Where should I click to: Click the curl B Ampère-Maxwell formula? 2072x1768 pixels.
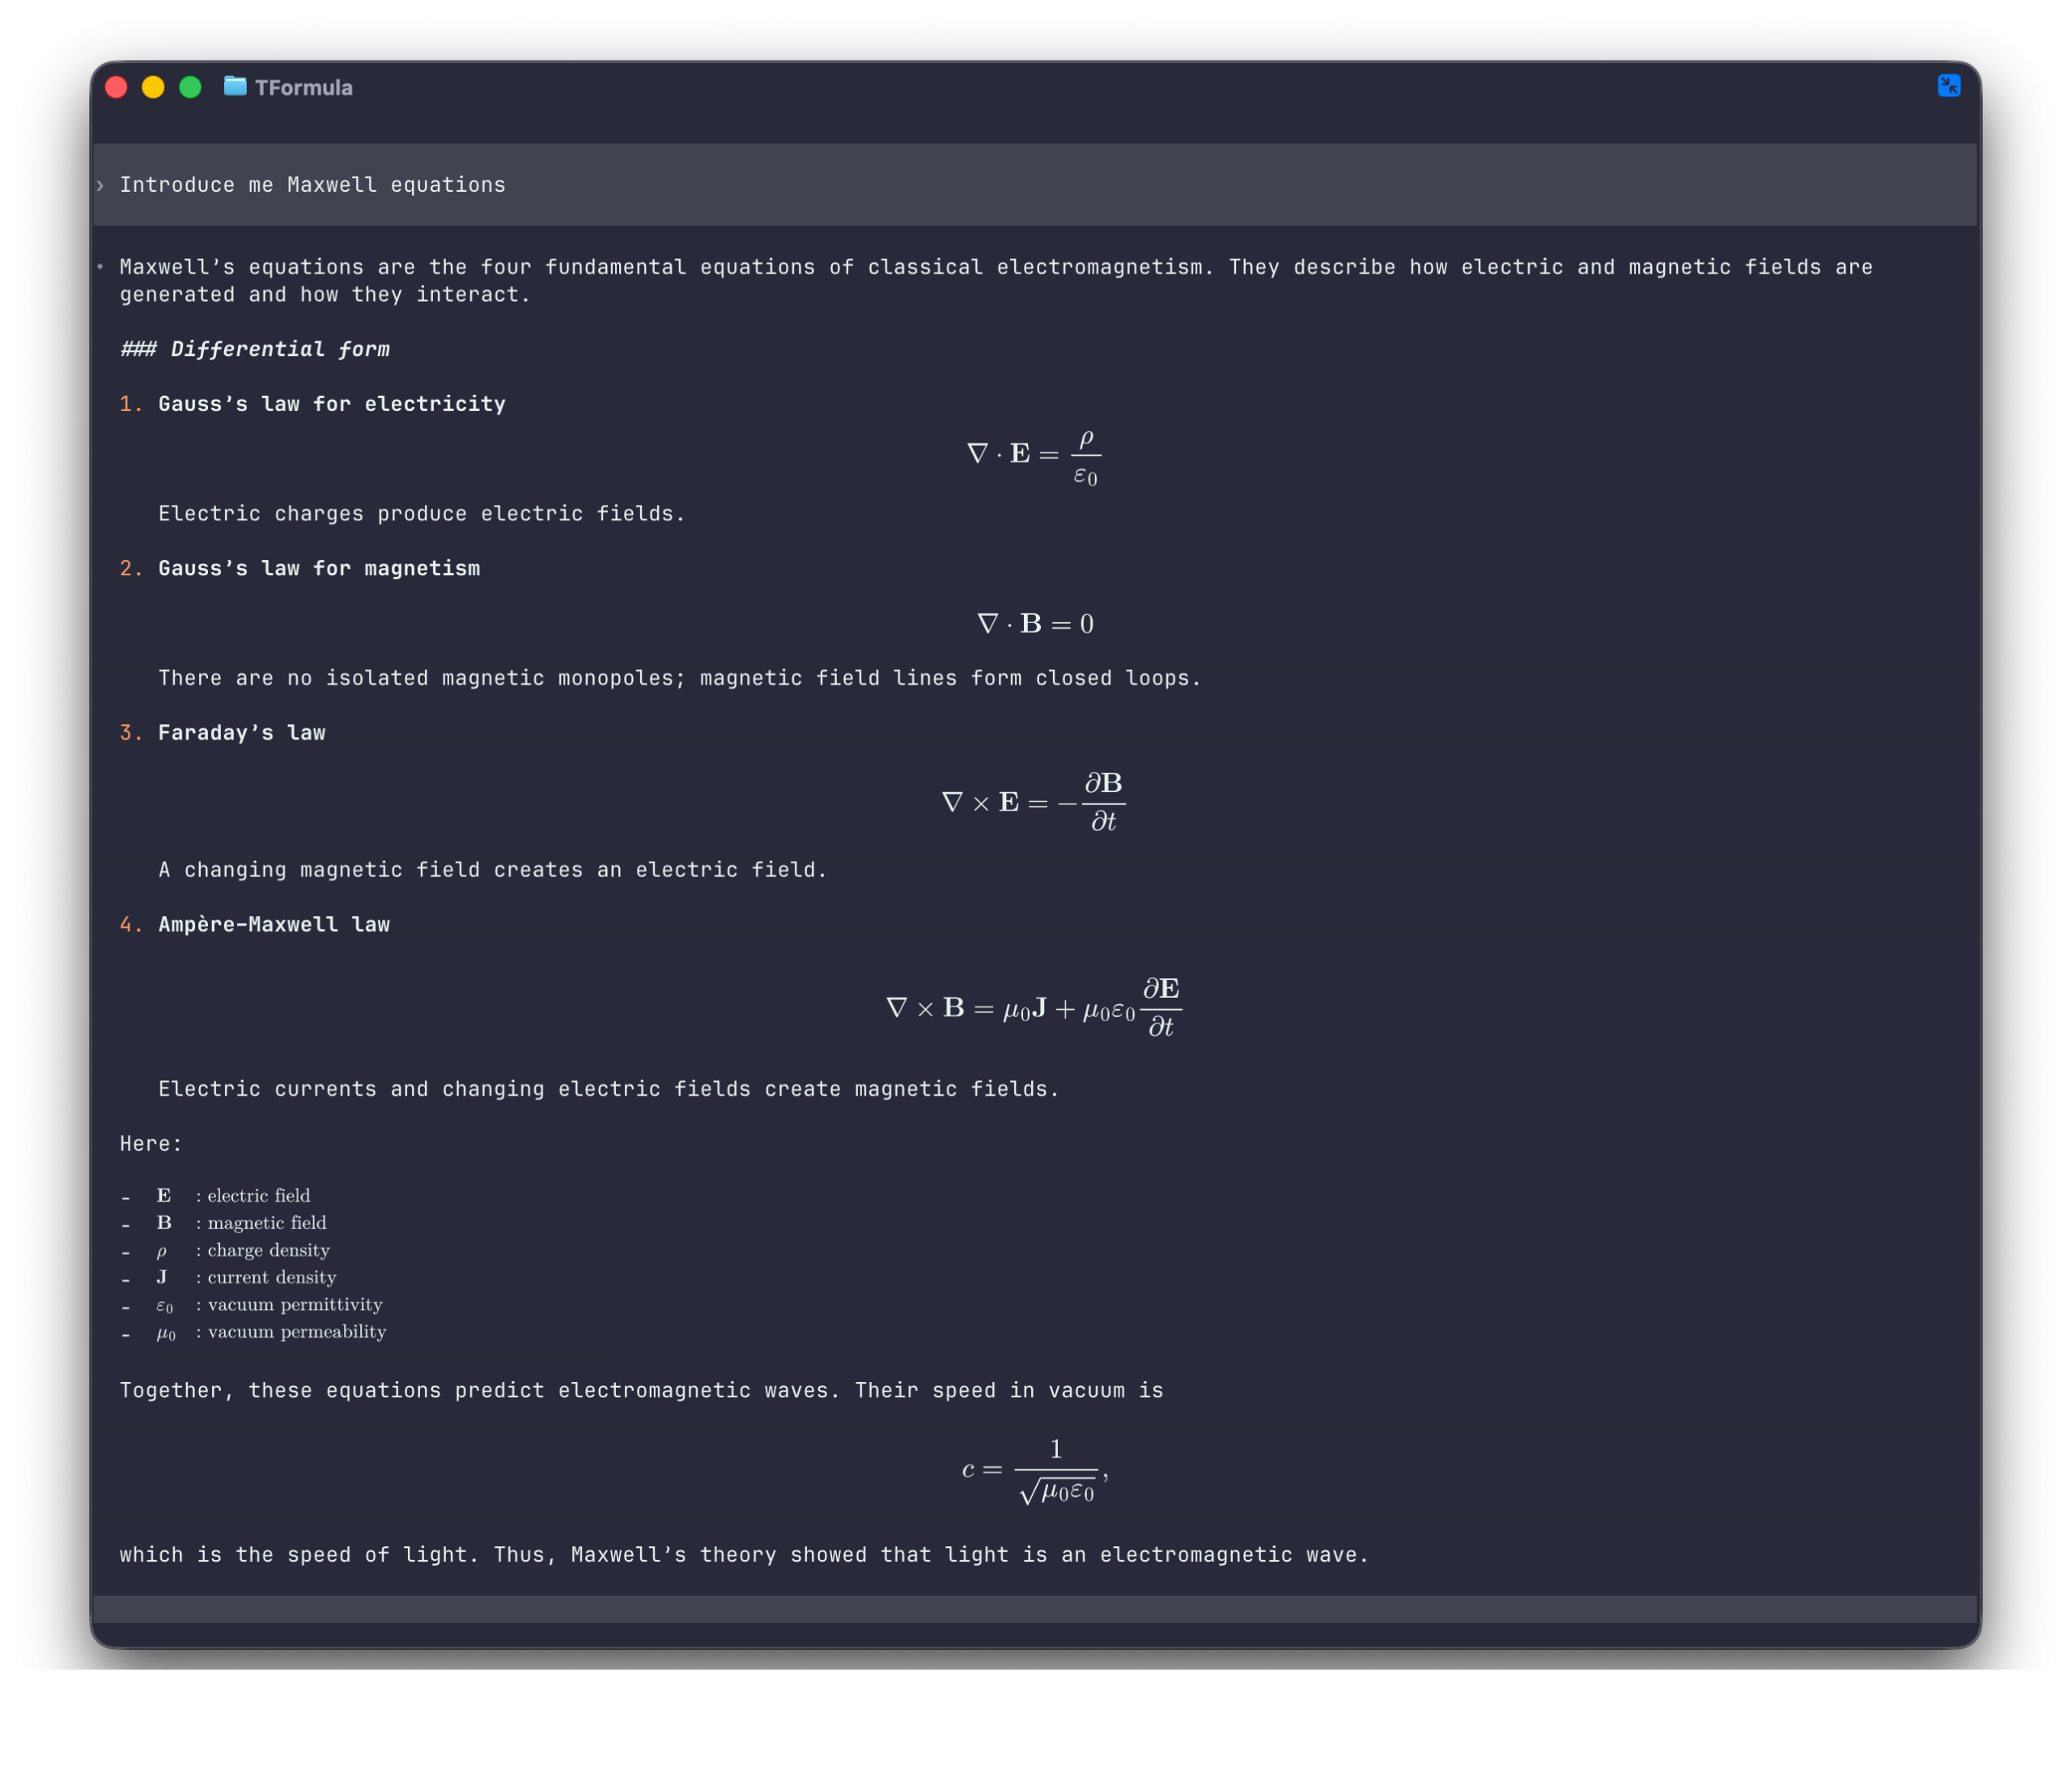(x=1033, y=1007)
